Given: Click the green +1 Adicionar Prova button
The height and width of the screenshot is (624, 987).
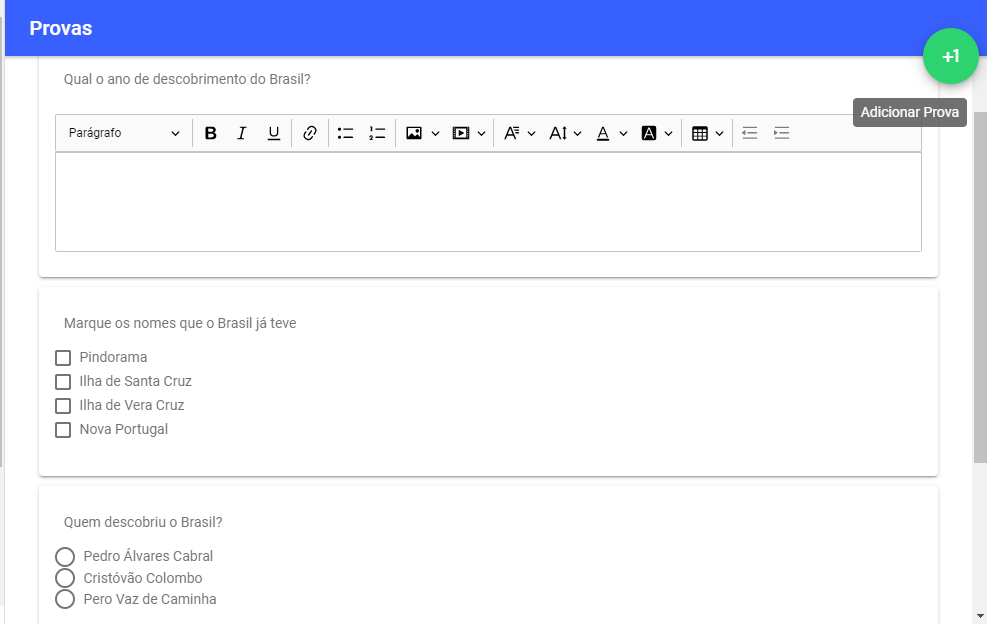Looking at the screenshot, I should [x=950, y=56].
